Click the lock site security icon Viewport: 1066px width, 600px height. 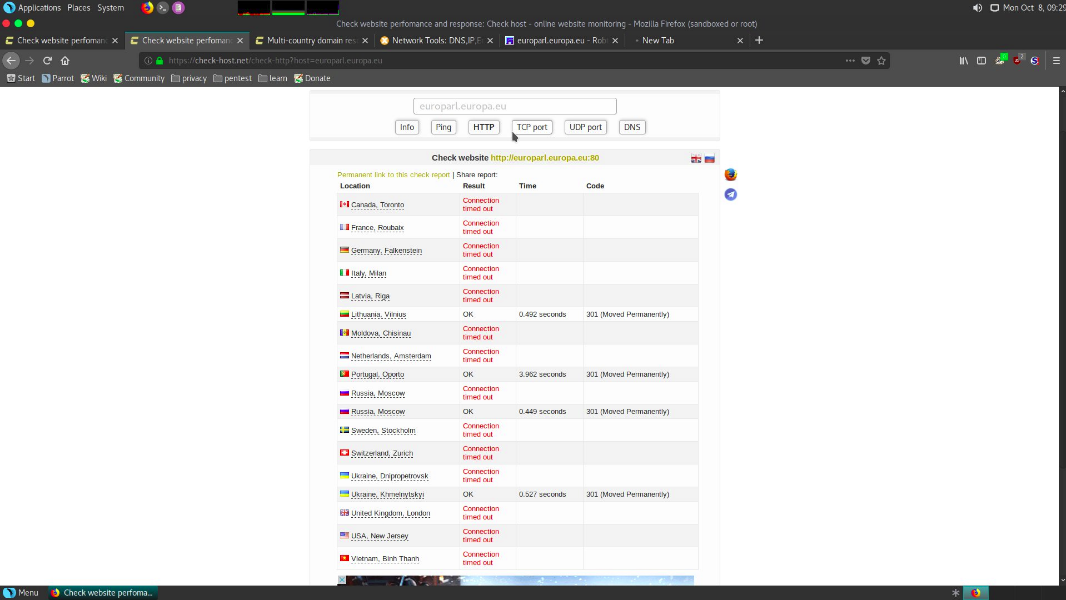pyautogui.click(x=160, y=60)
